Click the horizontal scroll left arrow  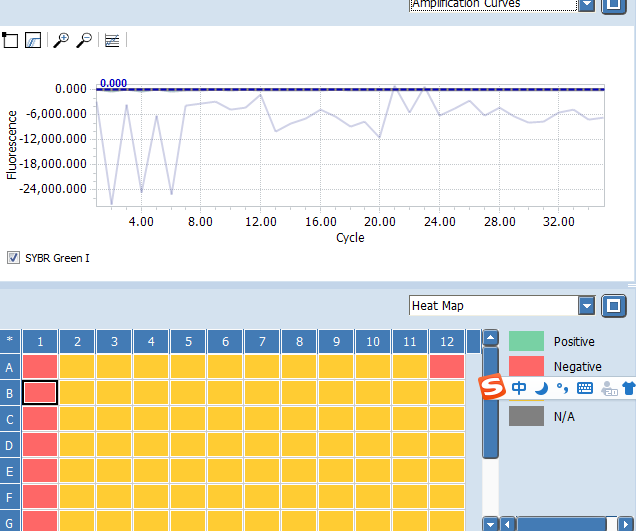(x=507, y=524)
